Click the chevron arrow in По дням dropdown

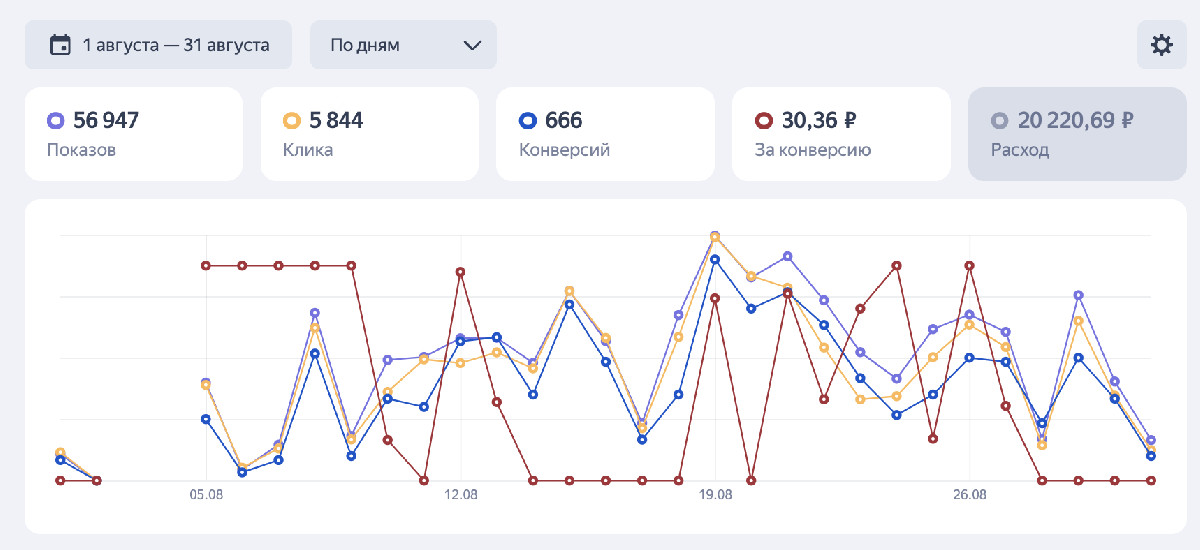click(x=472, y=45)
